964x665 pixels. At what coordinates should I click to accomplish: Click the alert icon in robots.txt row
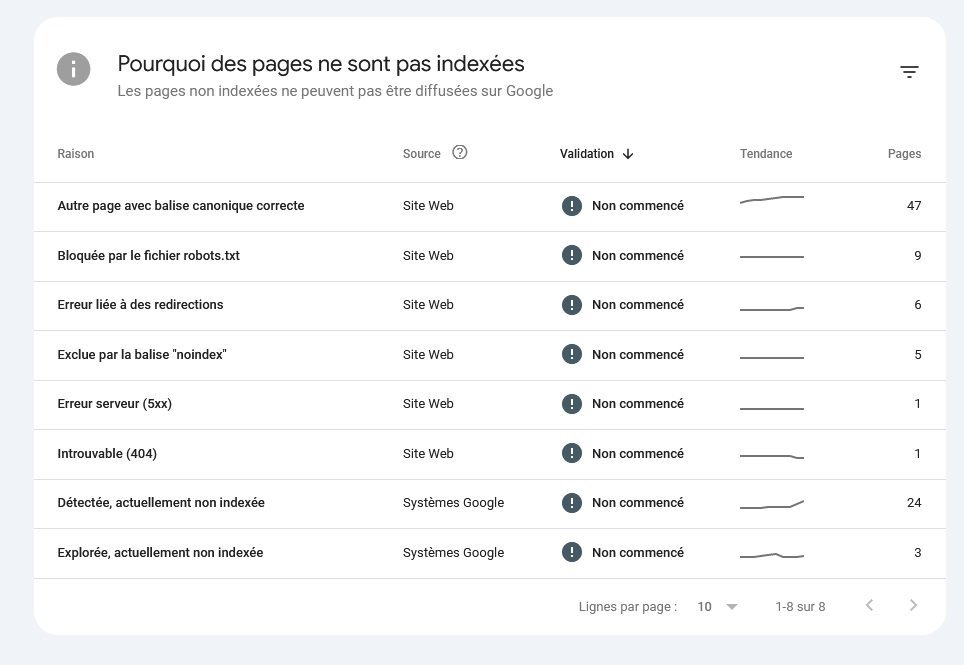pyautogui.click(x=571, y=256)
